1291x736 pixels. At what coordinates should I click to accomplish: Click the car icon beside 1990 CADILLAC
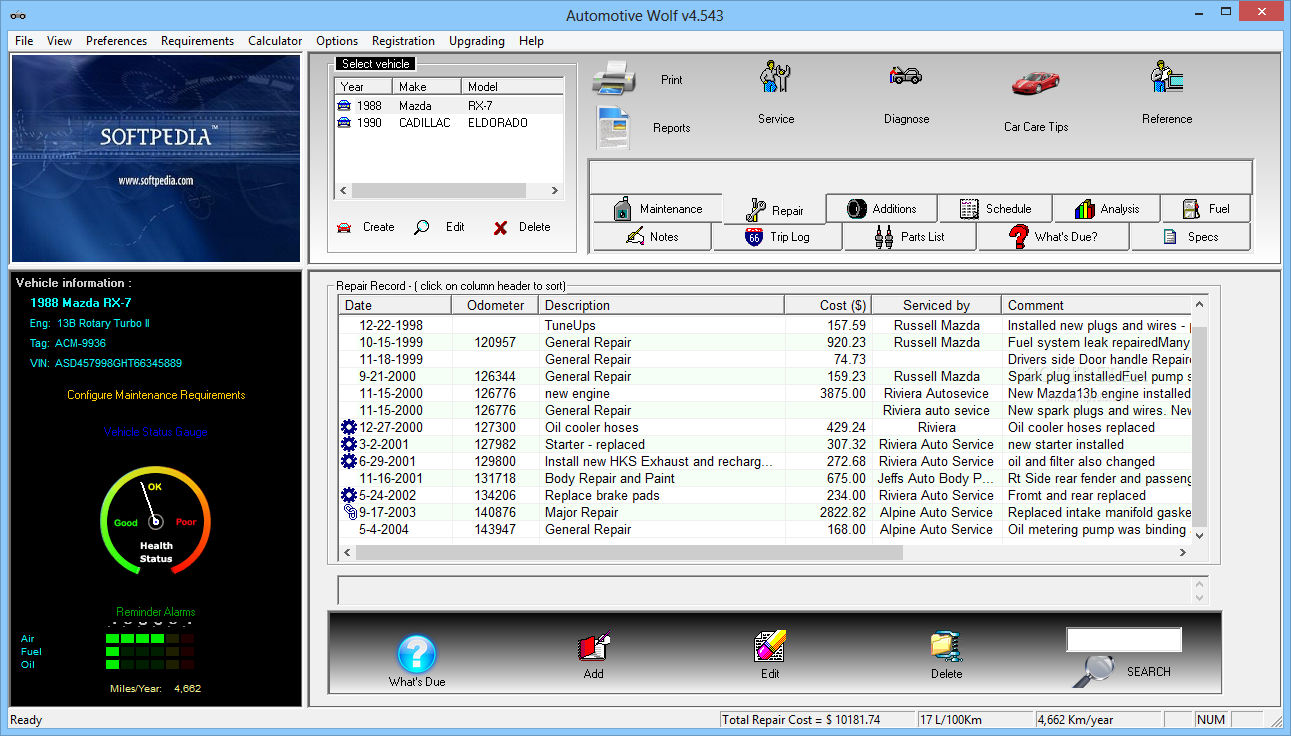coord(345,122)
